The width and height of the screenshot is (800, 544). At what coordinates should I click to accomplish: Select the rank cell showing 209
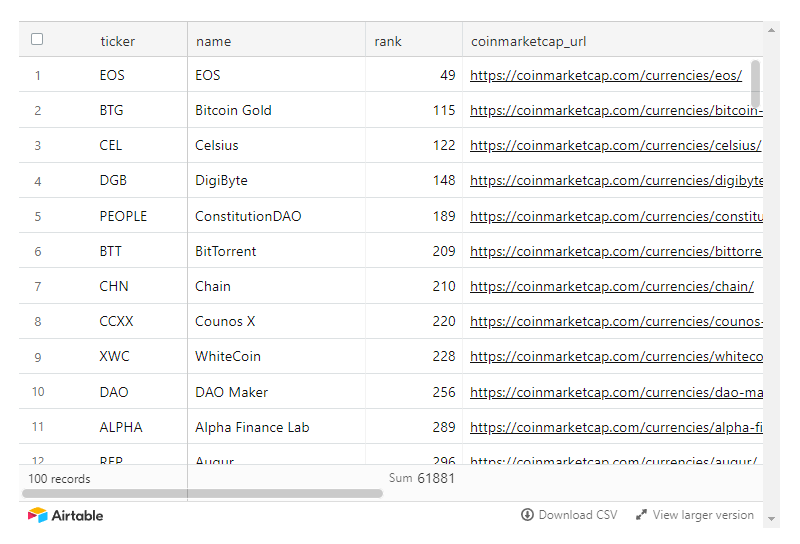(414, 251)
